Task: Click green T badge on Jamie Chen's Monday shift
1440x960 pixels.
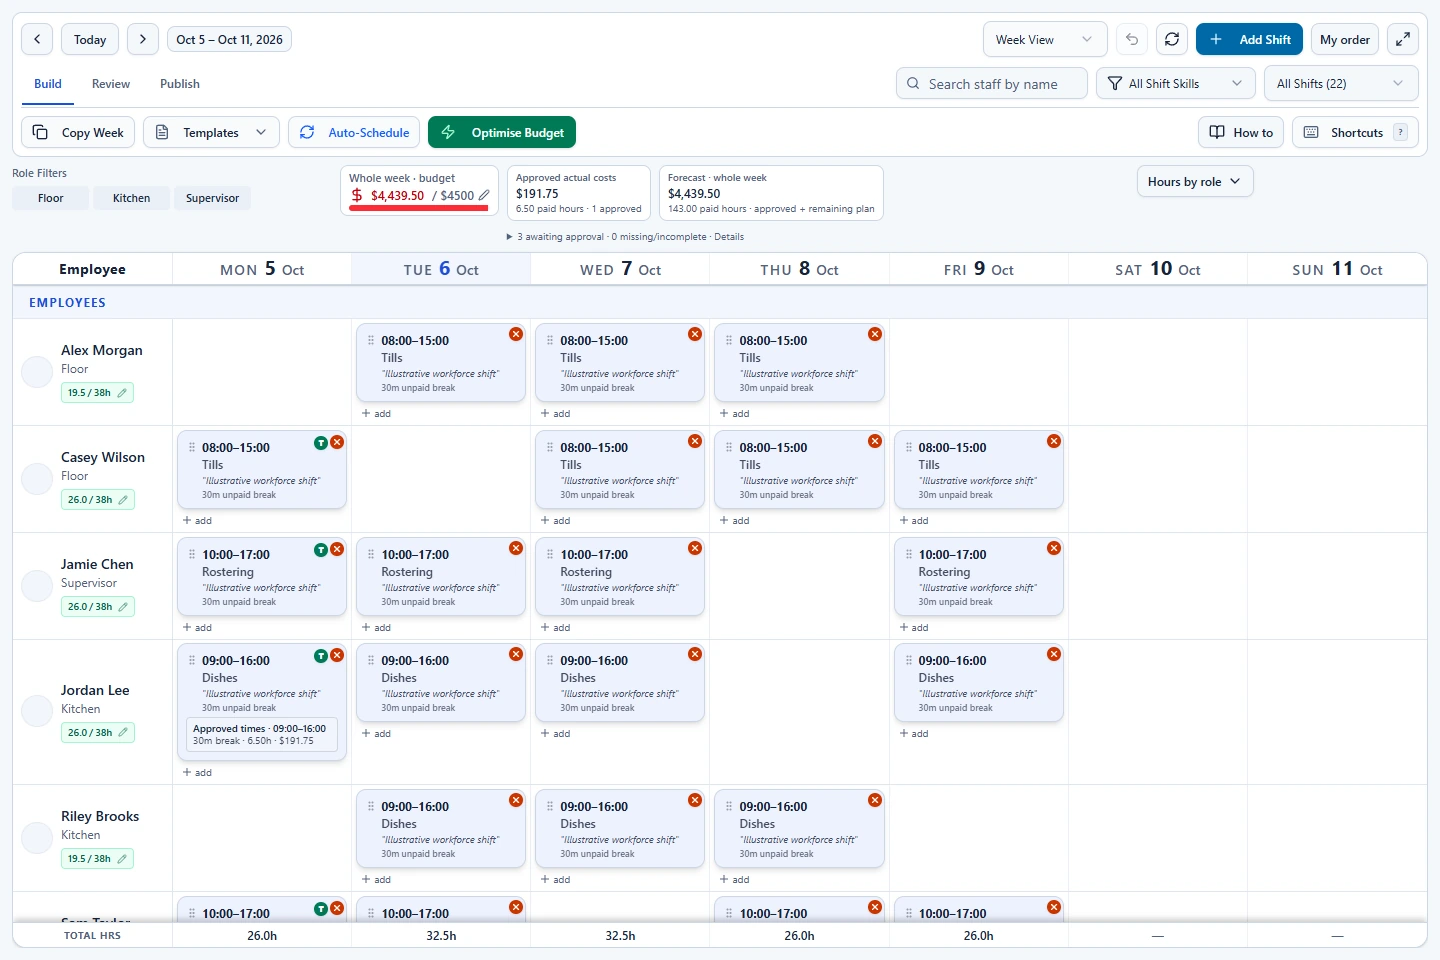Action: [x=321, y=549]
